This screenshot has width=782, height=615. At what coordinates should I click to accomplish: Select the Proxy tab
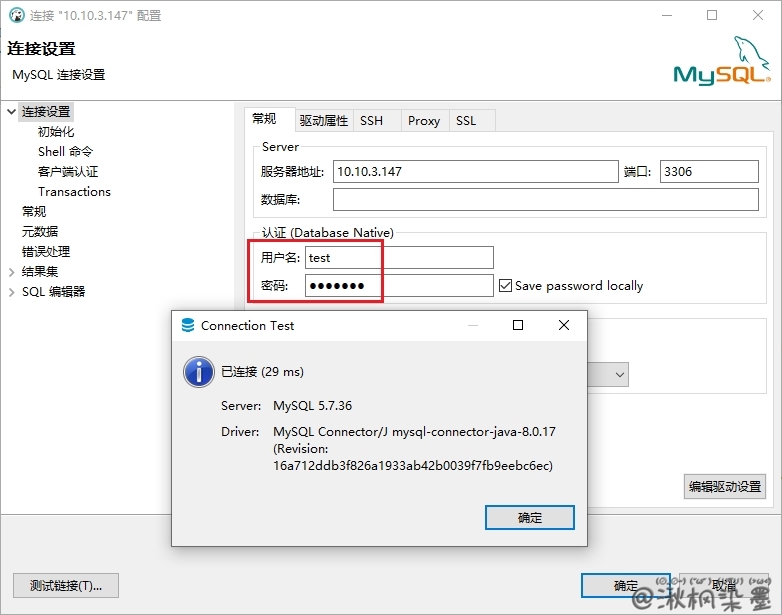423,121
